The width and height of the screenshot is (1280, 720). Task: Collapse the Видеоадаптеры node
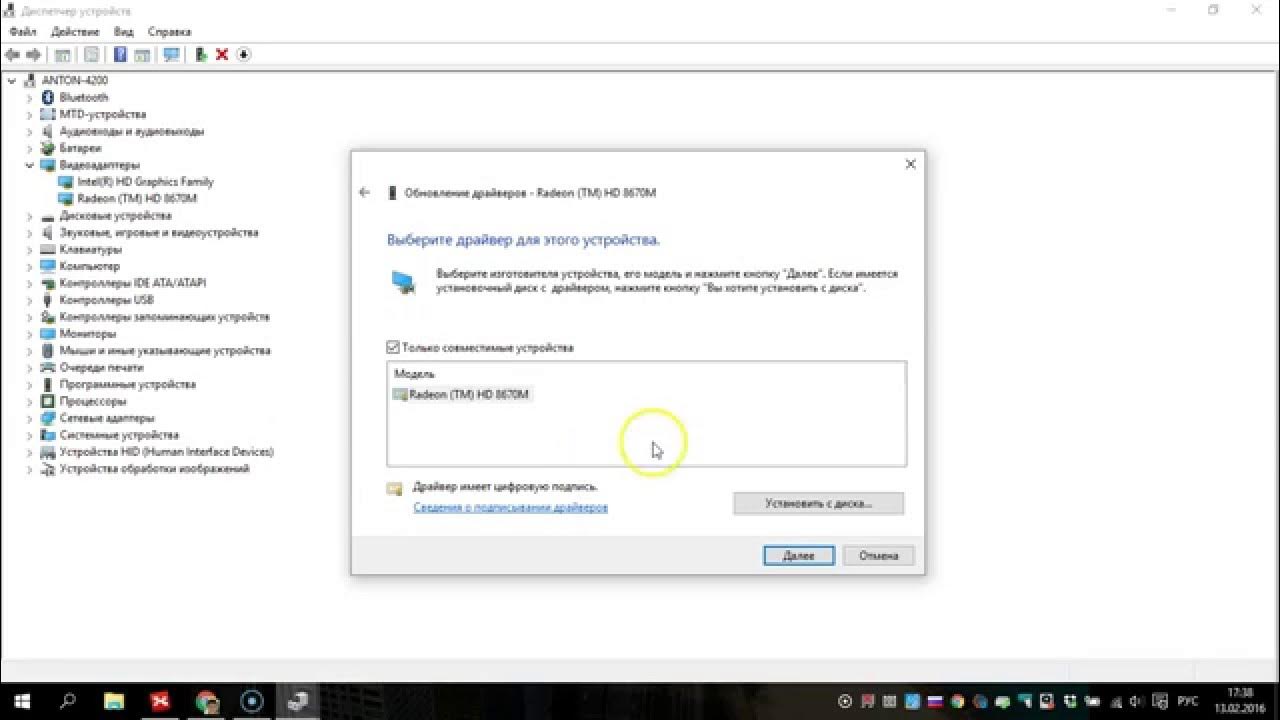point(30,165)
